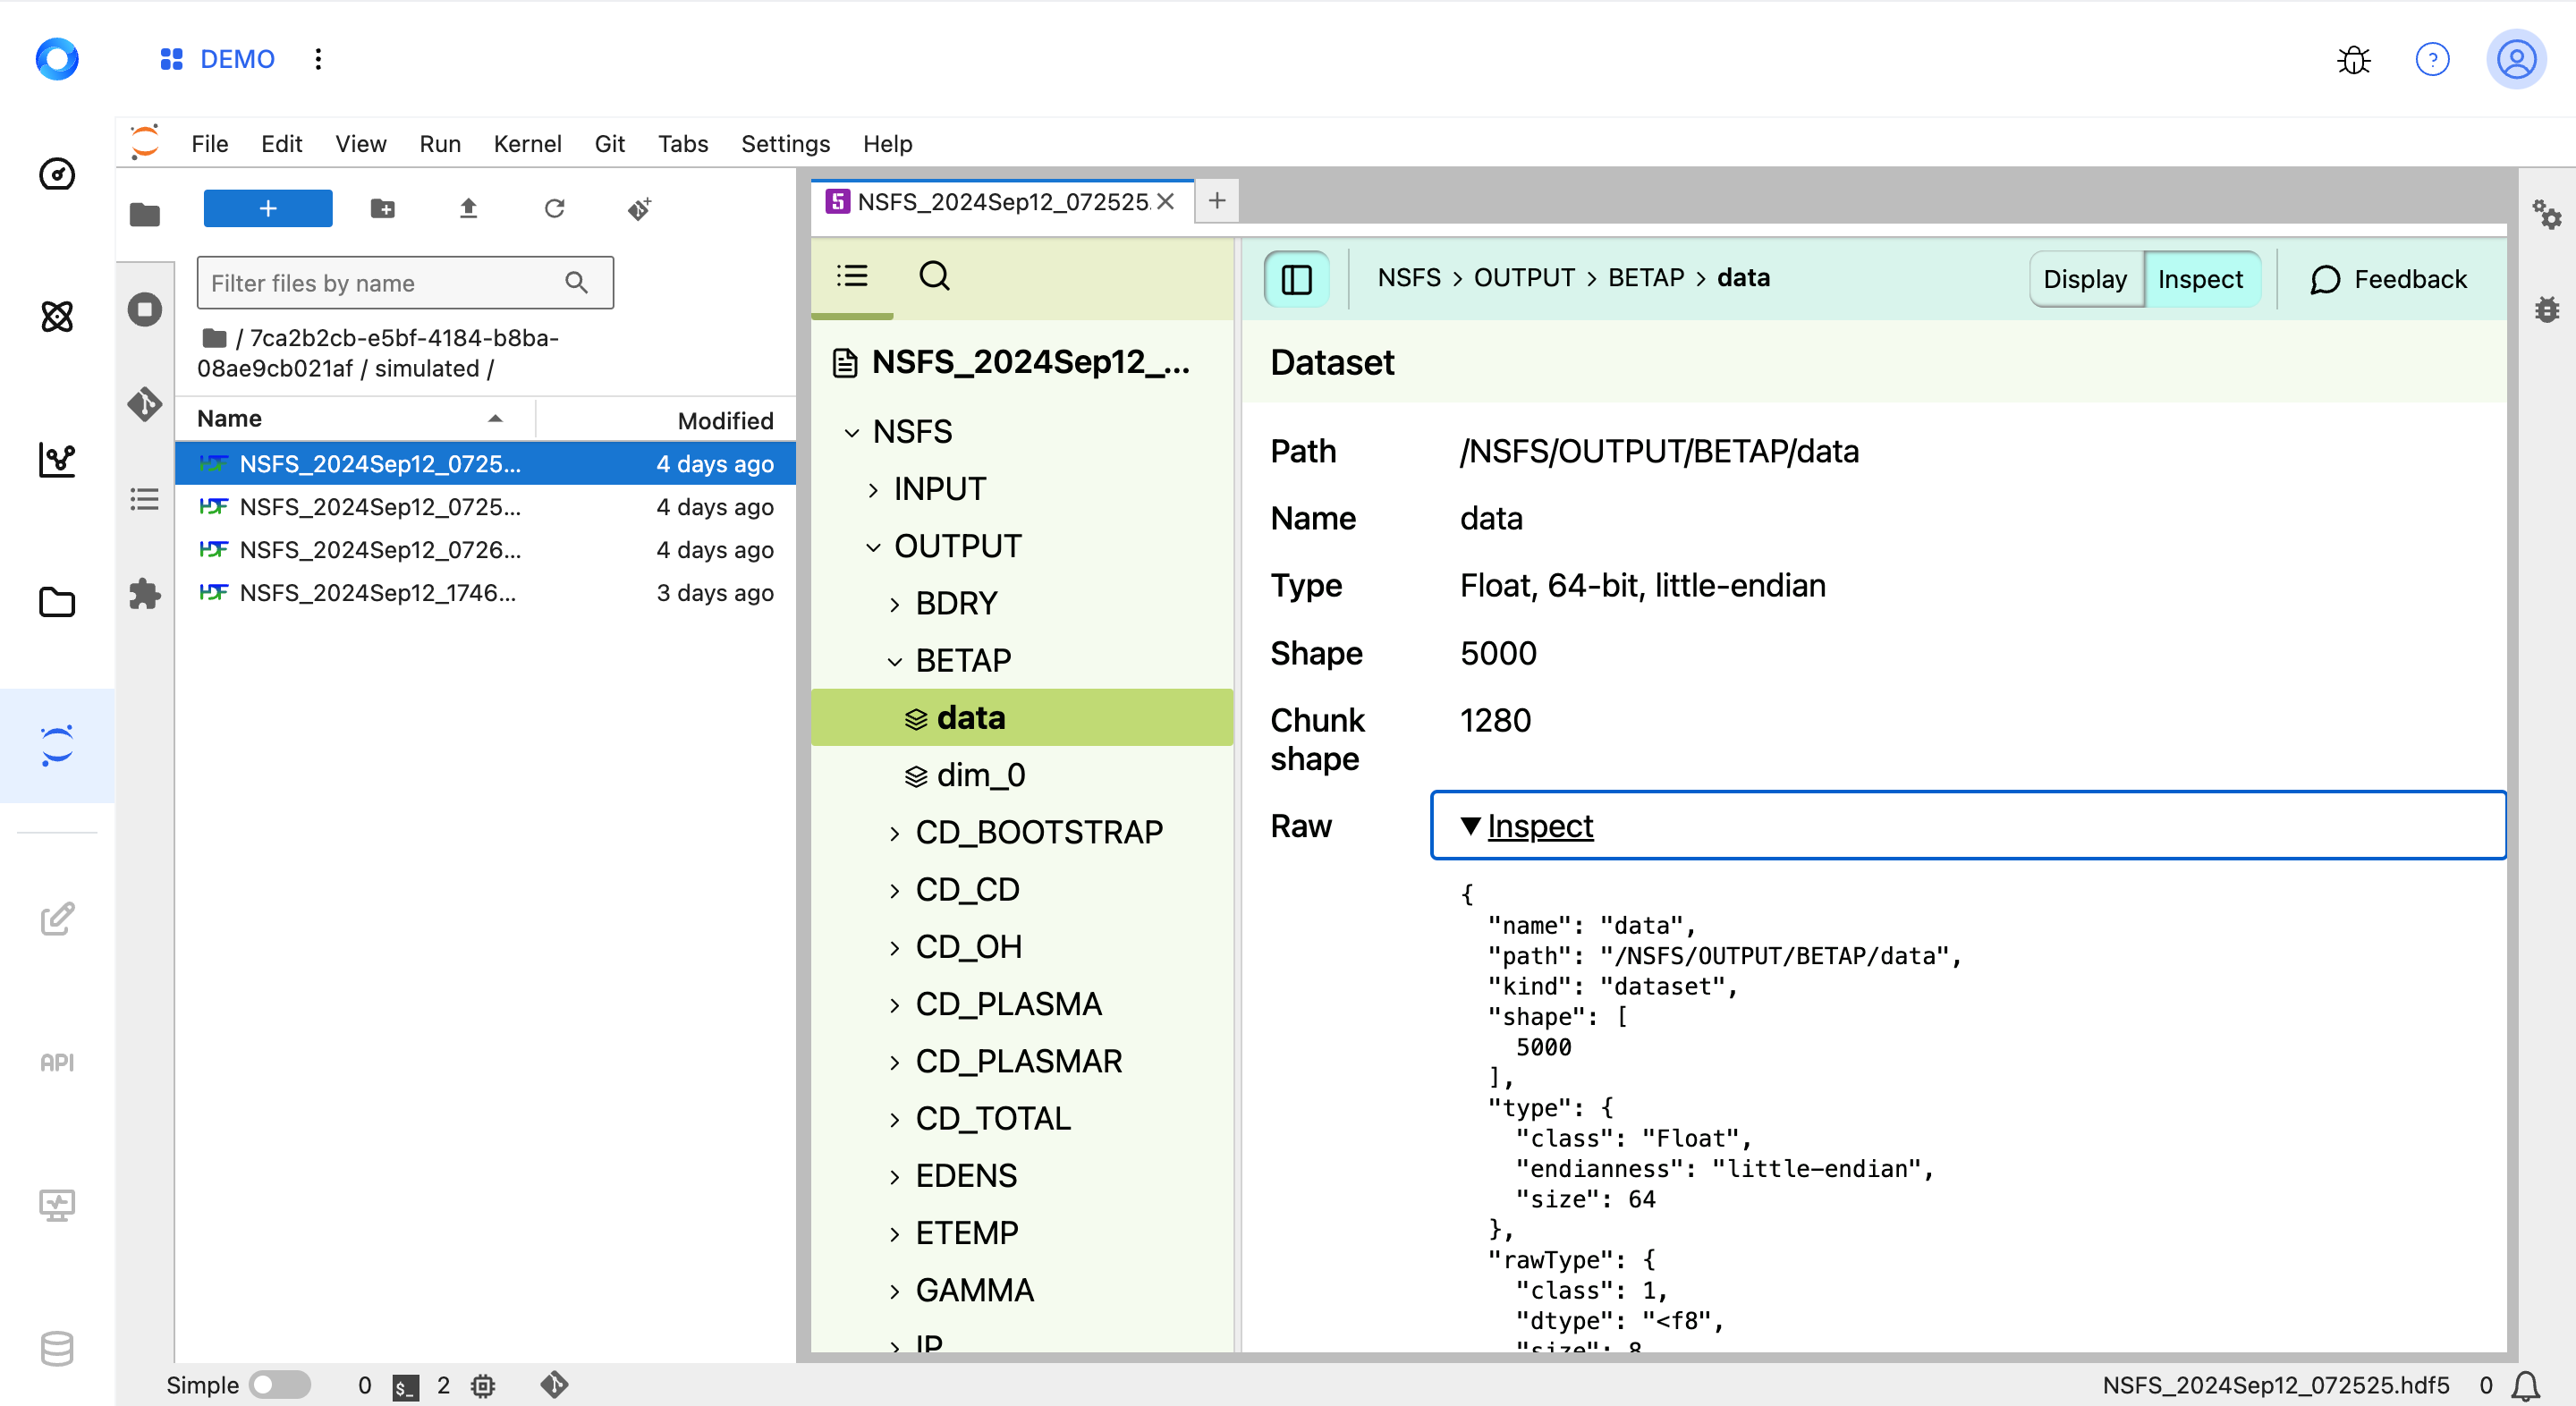Expand the INPUT group in tree
The height and width of the screenshot is (1406, 2576).
point(873,489)
